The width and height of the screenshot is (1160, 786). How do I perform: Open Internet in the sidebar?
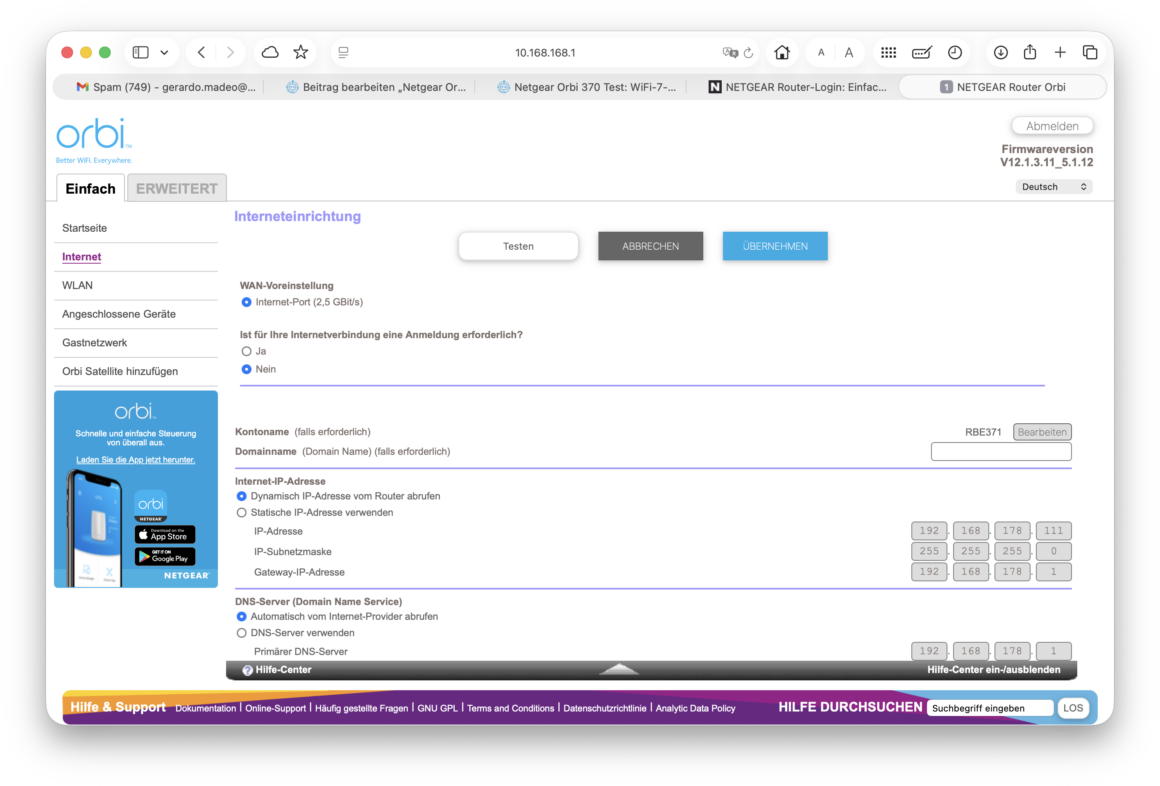click(81, 257)
